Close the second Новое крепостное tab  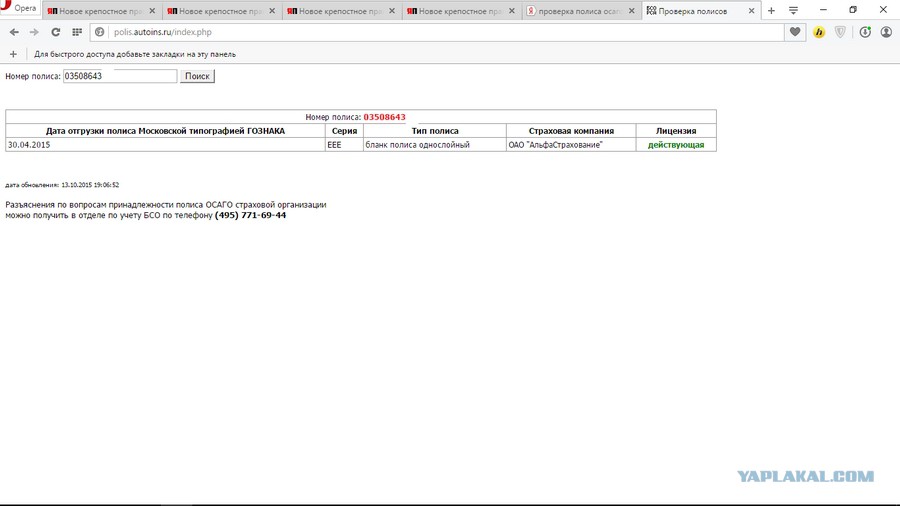point(272,11)
